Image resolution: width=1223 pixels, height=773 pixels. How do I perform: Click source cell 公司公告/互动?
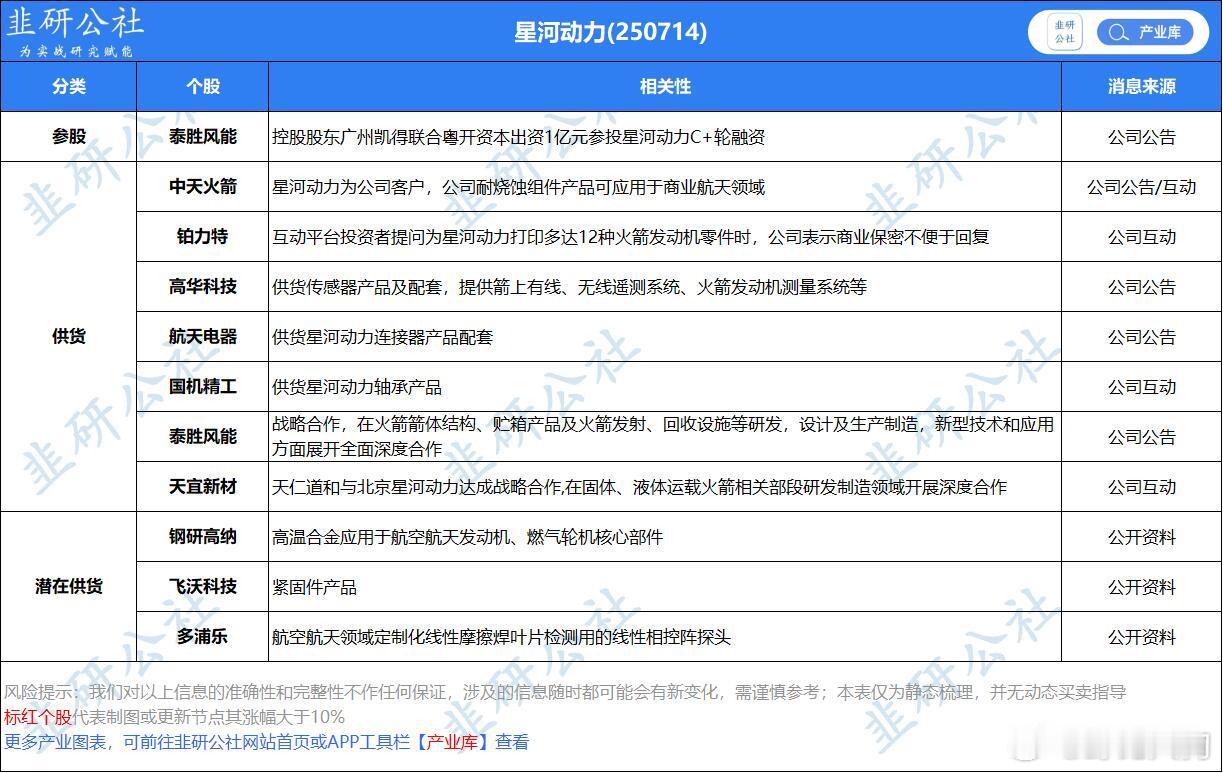pyautogui.click(x=1141, y=187)
